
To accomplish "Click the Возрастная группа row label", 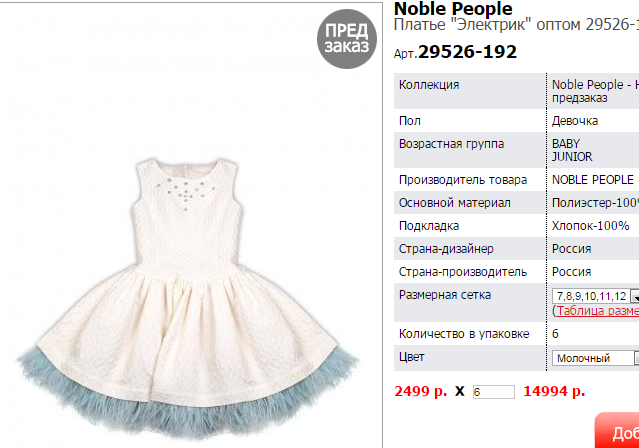I will pos(451,144).
